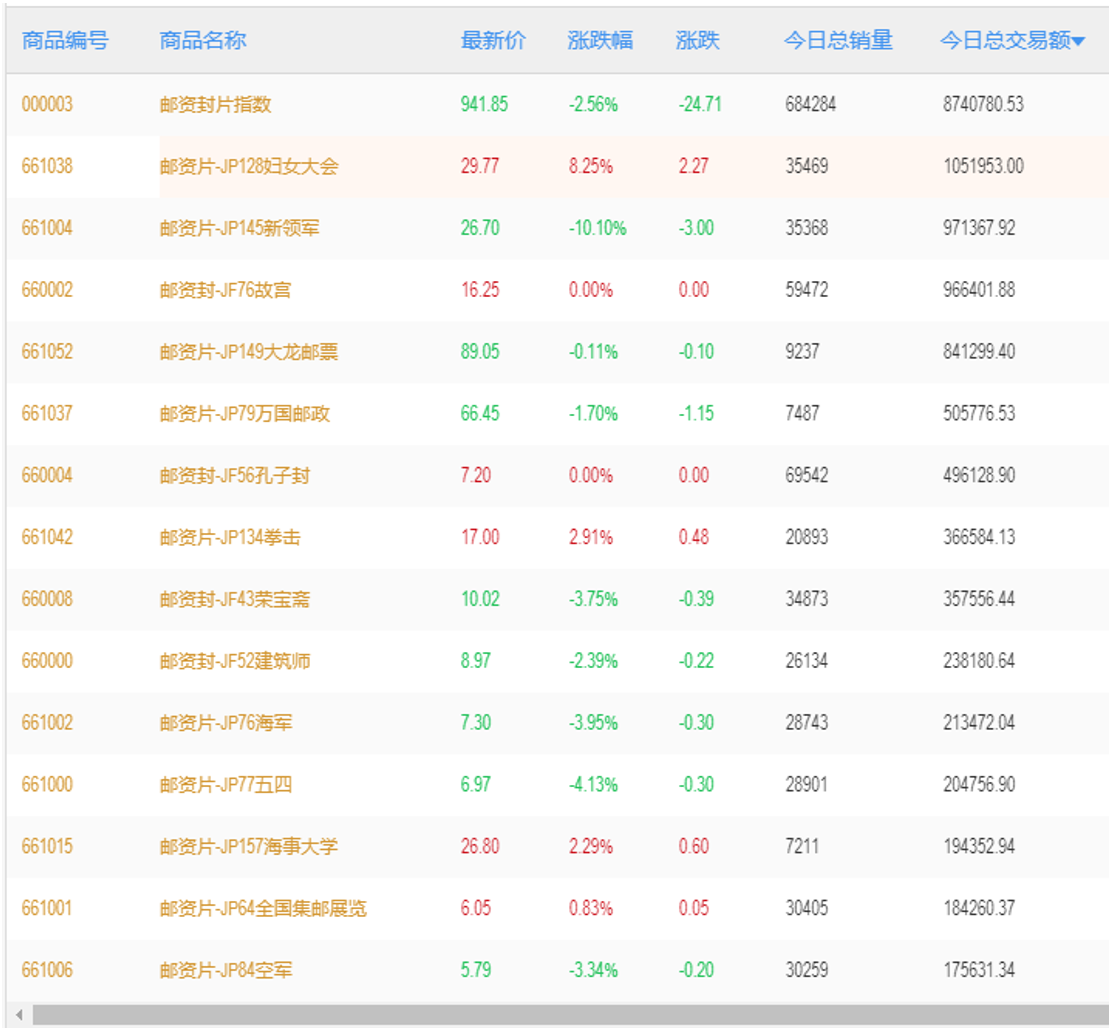Viewport: 1119px width, 1030px height.
Task: Select product code 661042
Action: (47, 537)
